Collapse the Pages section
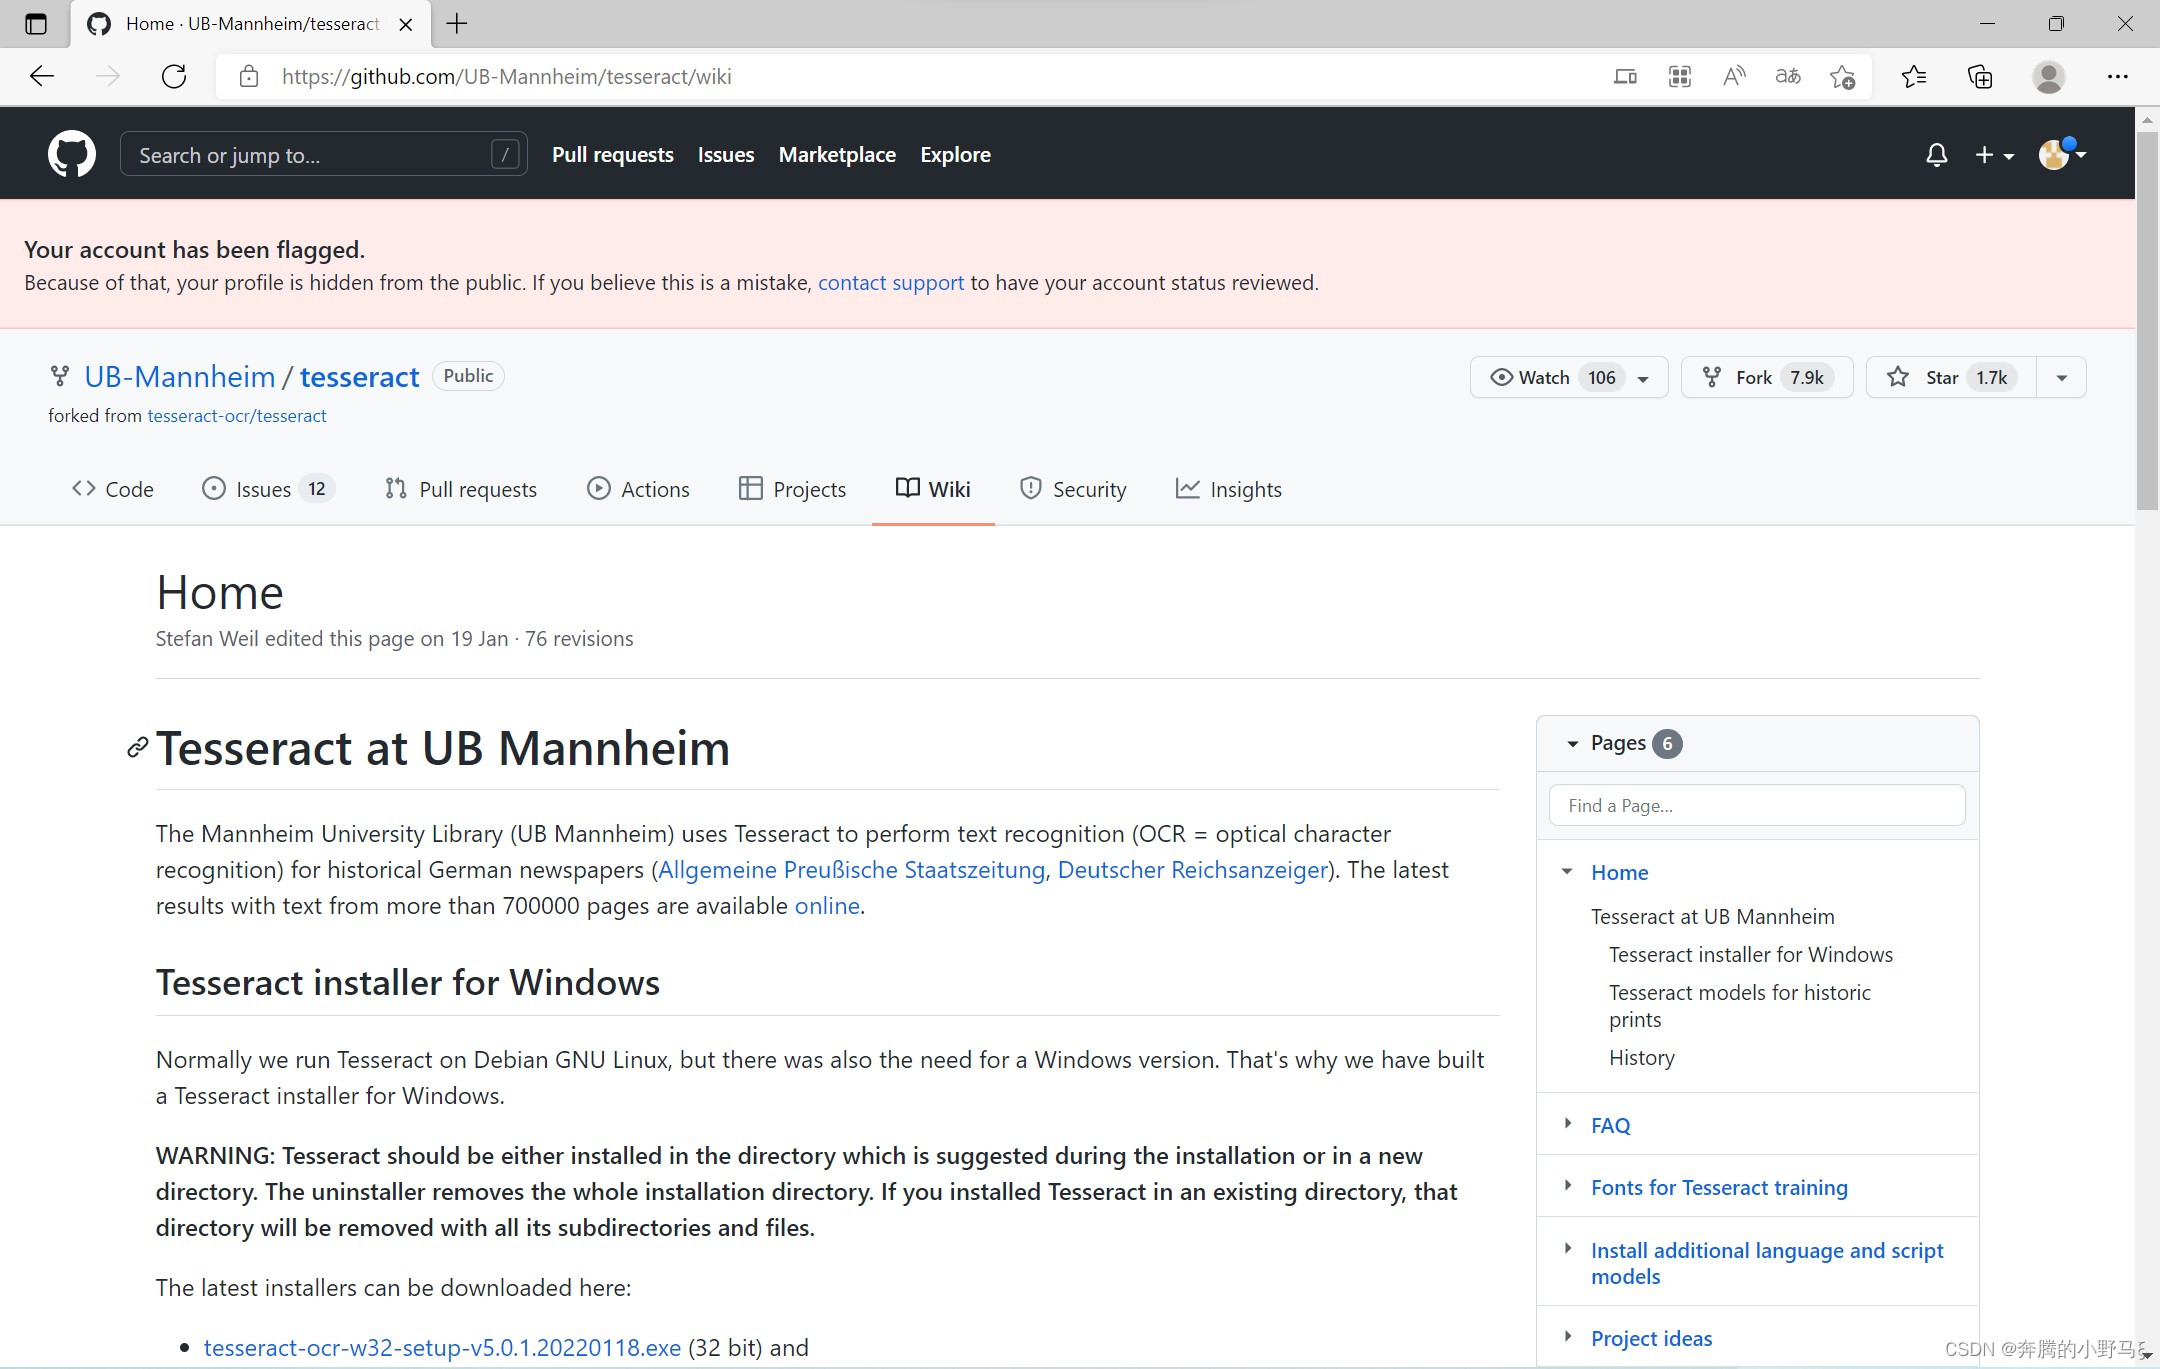Viewport: 2160px width, 1369px height. [x=1573, y=743]
